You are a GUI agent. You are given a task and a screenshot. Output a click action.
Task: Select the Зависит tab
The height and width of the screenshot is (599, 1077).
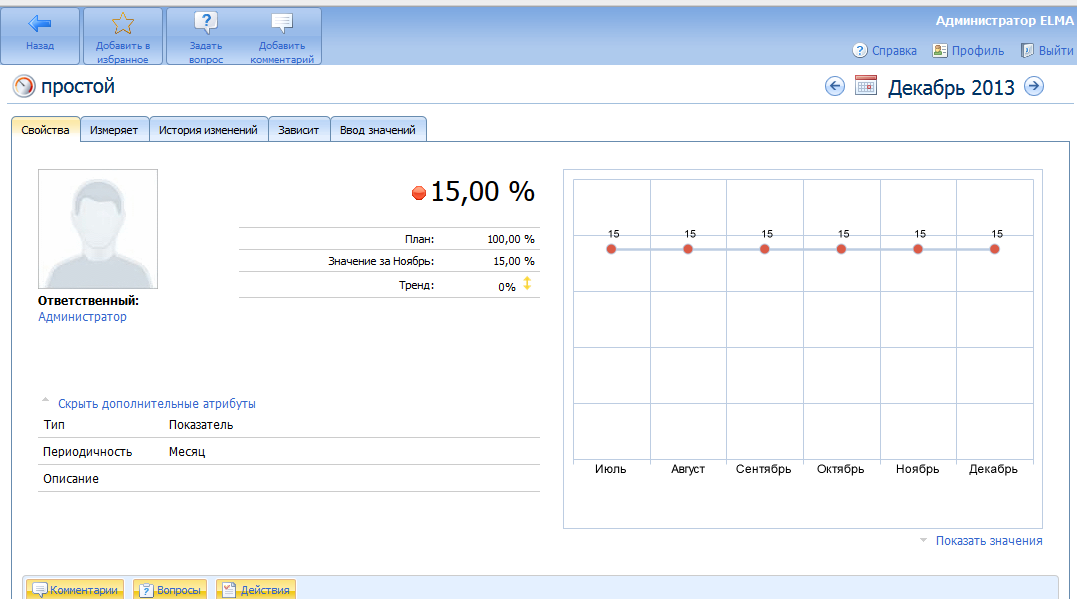[299, 130]
